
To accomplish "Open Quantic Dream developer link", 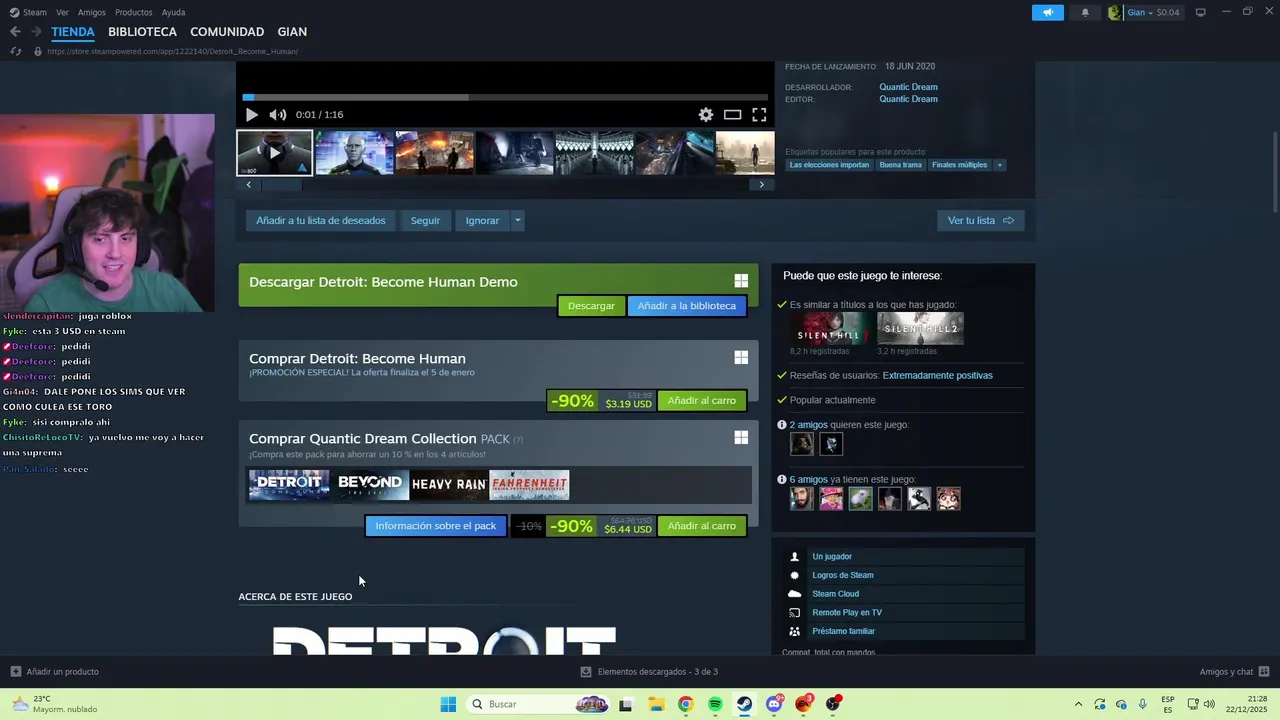I will click(908, 87).
